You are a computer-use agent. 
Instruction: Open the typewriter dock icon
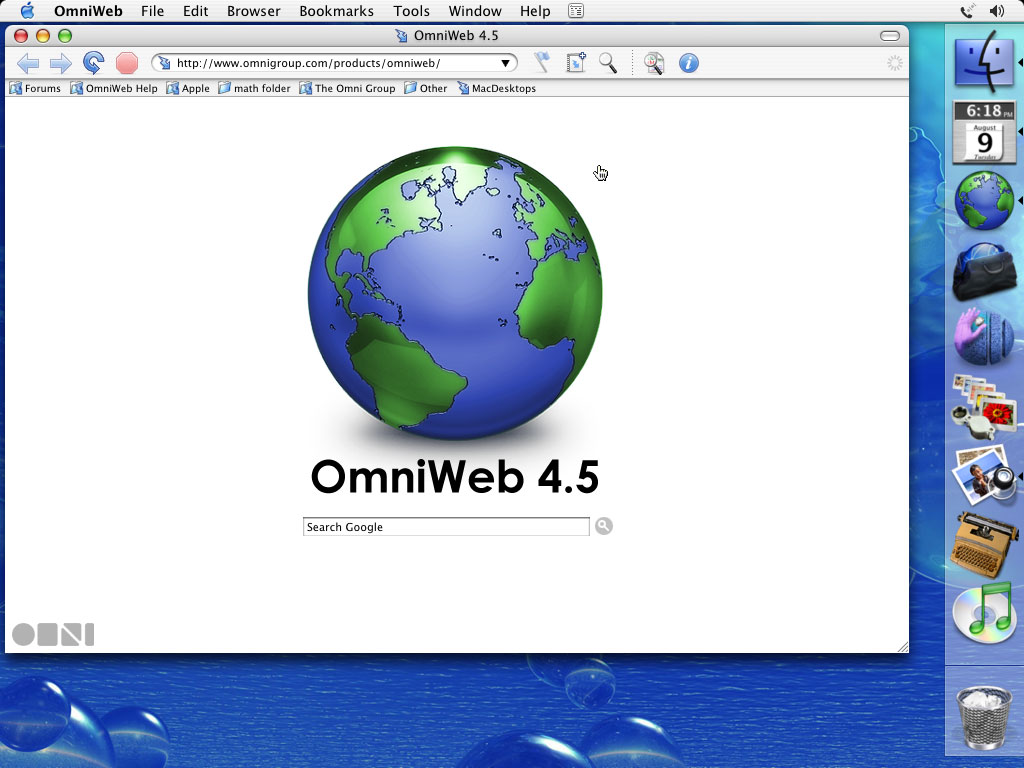[984, 545]
